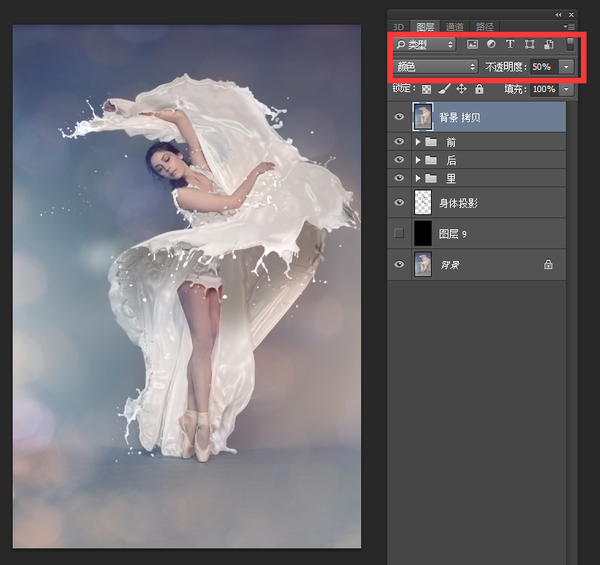Screen dimensions: 600x565
Task: Open the 不透明度 opacity dropdown arrow
Action: (x=567, y=67)
